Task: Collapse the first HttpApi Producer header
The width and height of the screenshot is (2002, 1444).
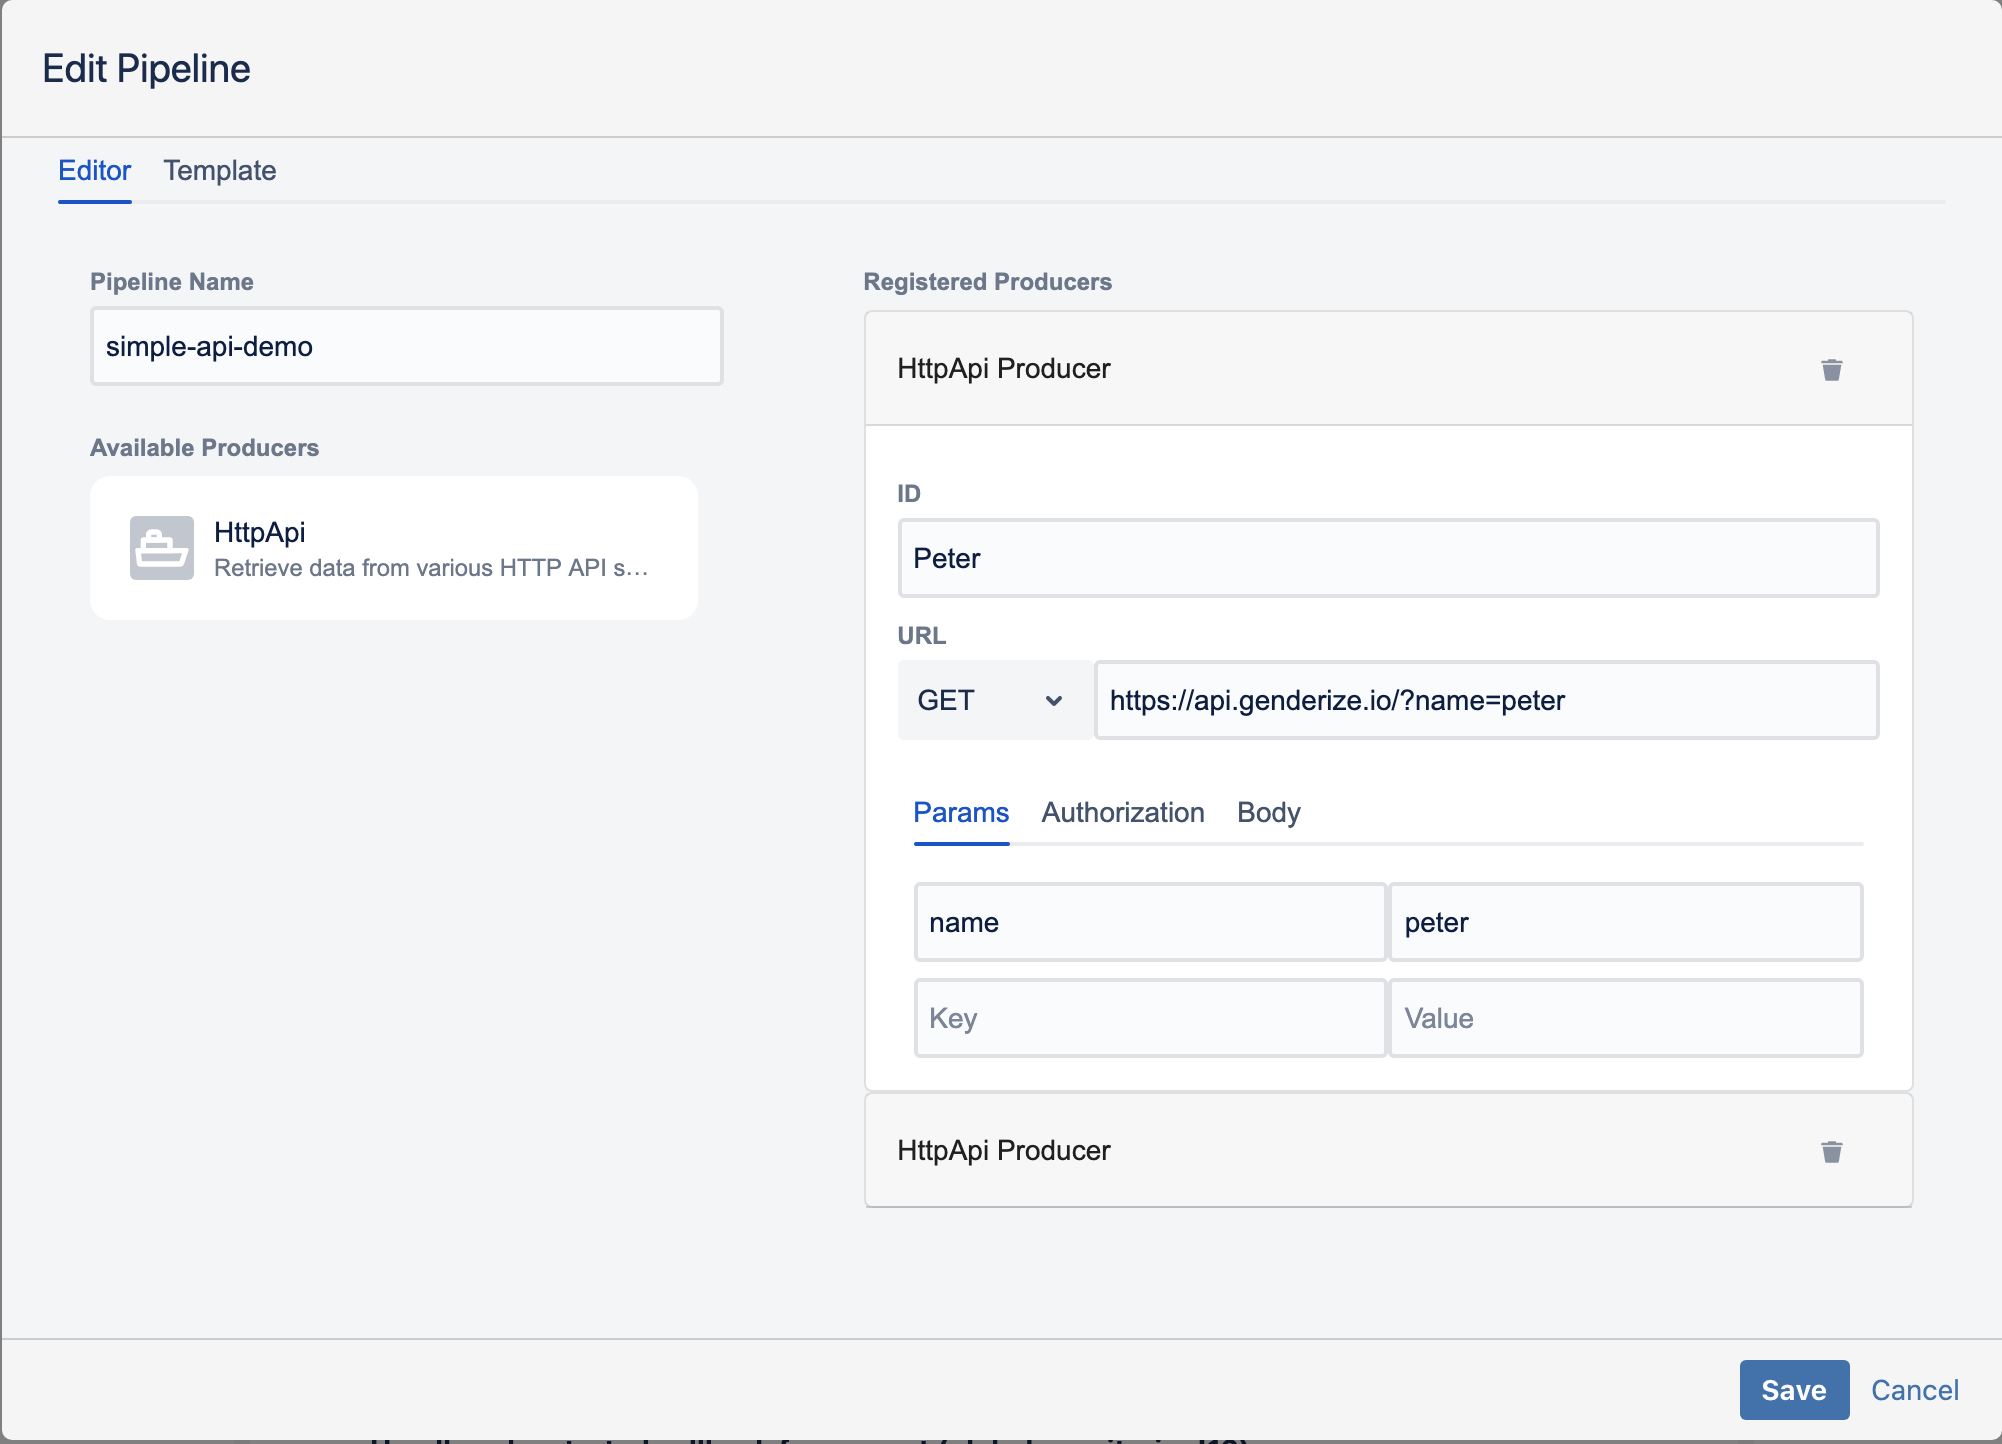Action: pos(1004,368)
